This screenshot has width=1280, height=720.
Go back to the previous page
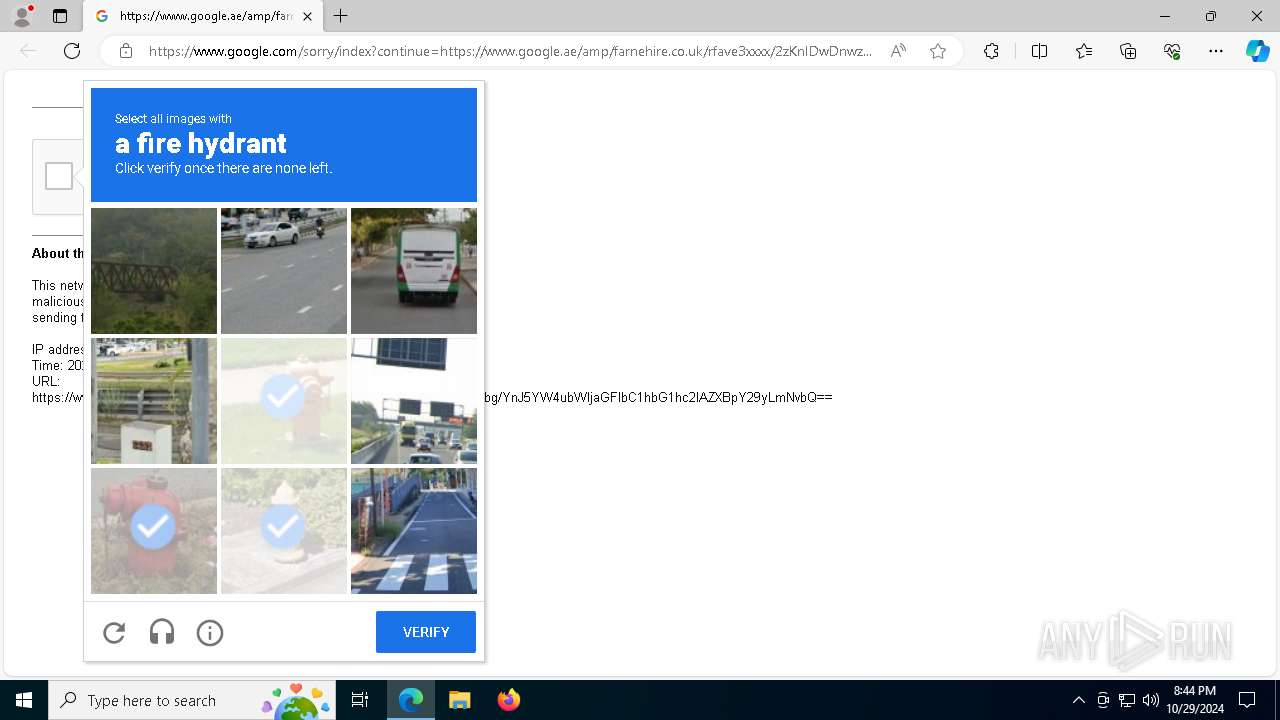coord(28,51)
